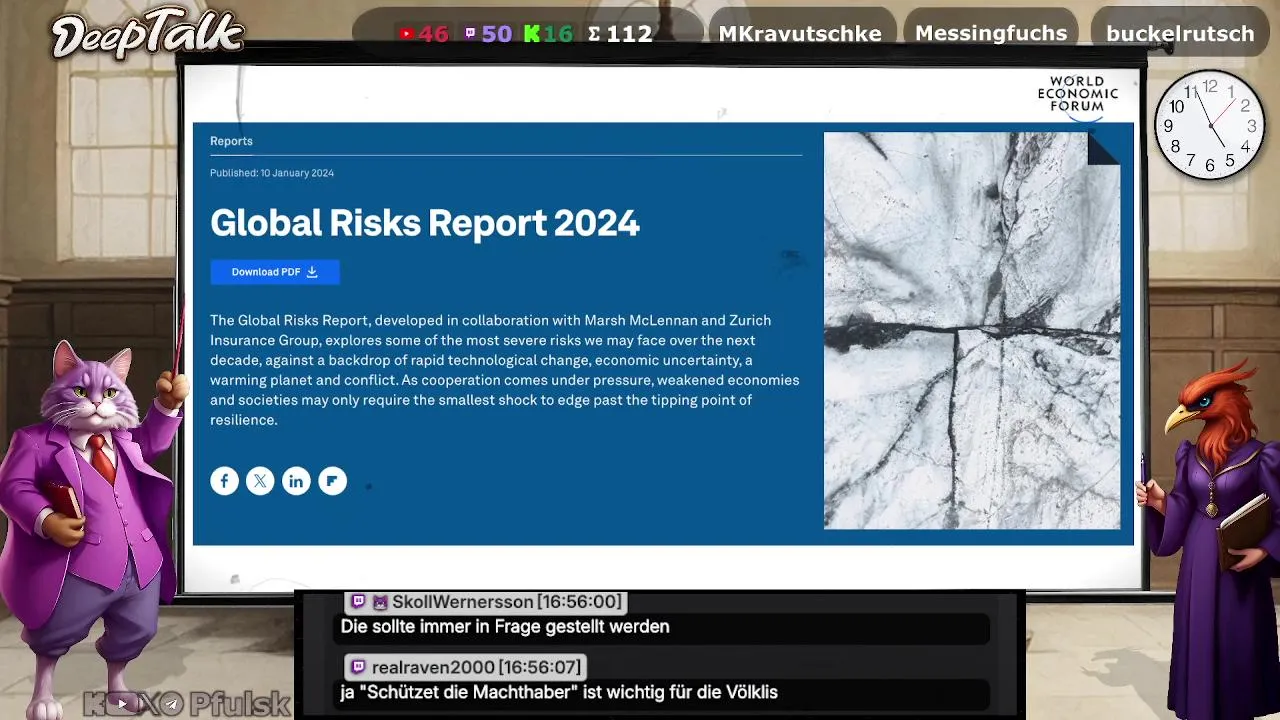This screenshot has width=1280, height=720.
Task: Share report on Flipboard icon
Action: (332, 481)
